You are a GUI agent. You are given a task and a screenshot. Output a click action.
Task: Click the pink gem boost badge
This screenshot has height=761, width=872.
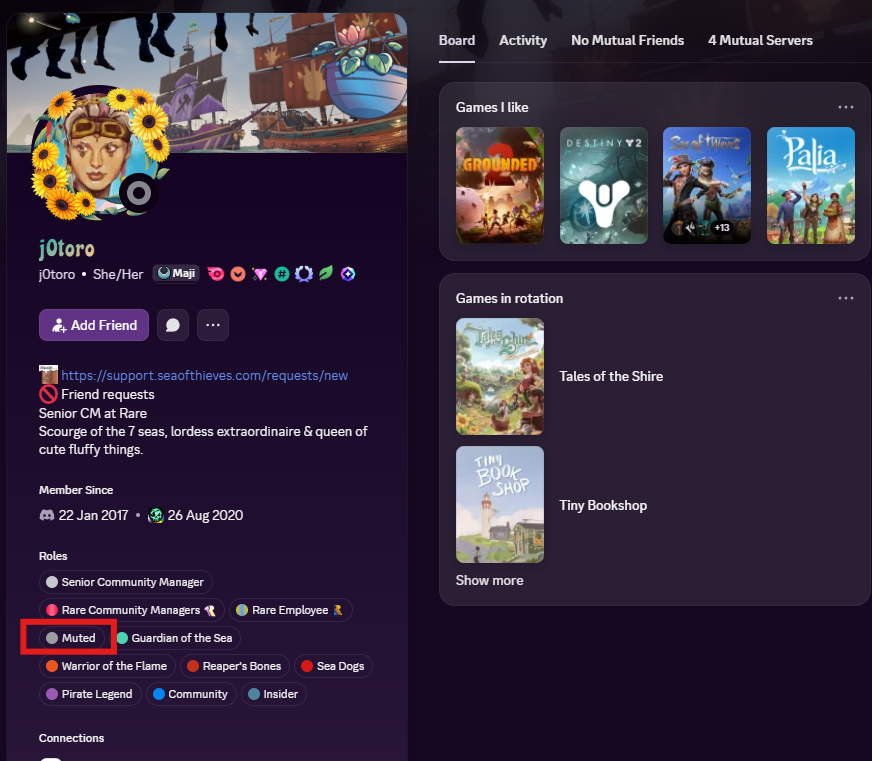[x=260, y=274]
